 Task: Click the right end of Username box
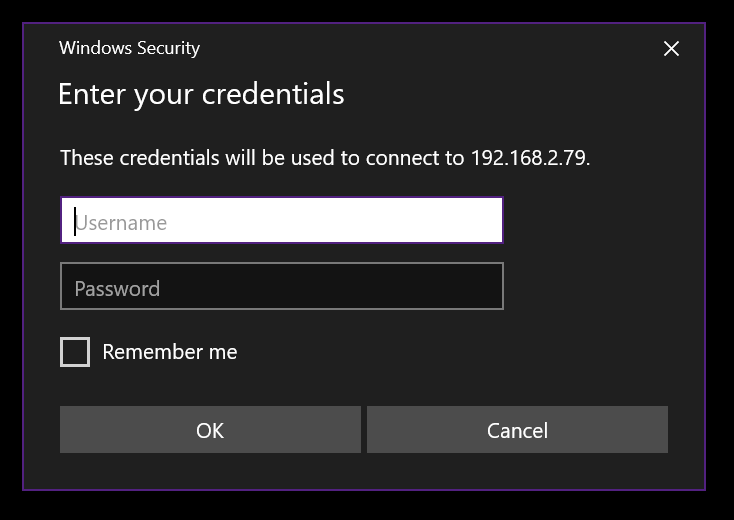487,220
